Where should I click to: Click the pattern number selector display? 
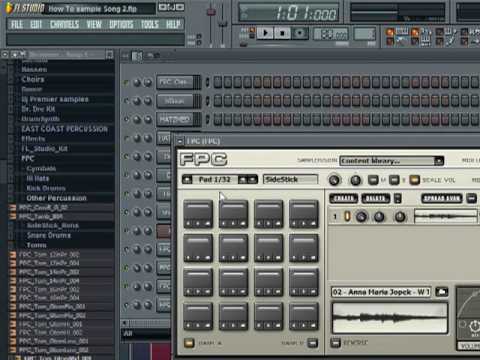[x=364, y=34]
